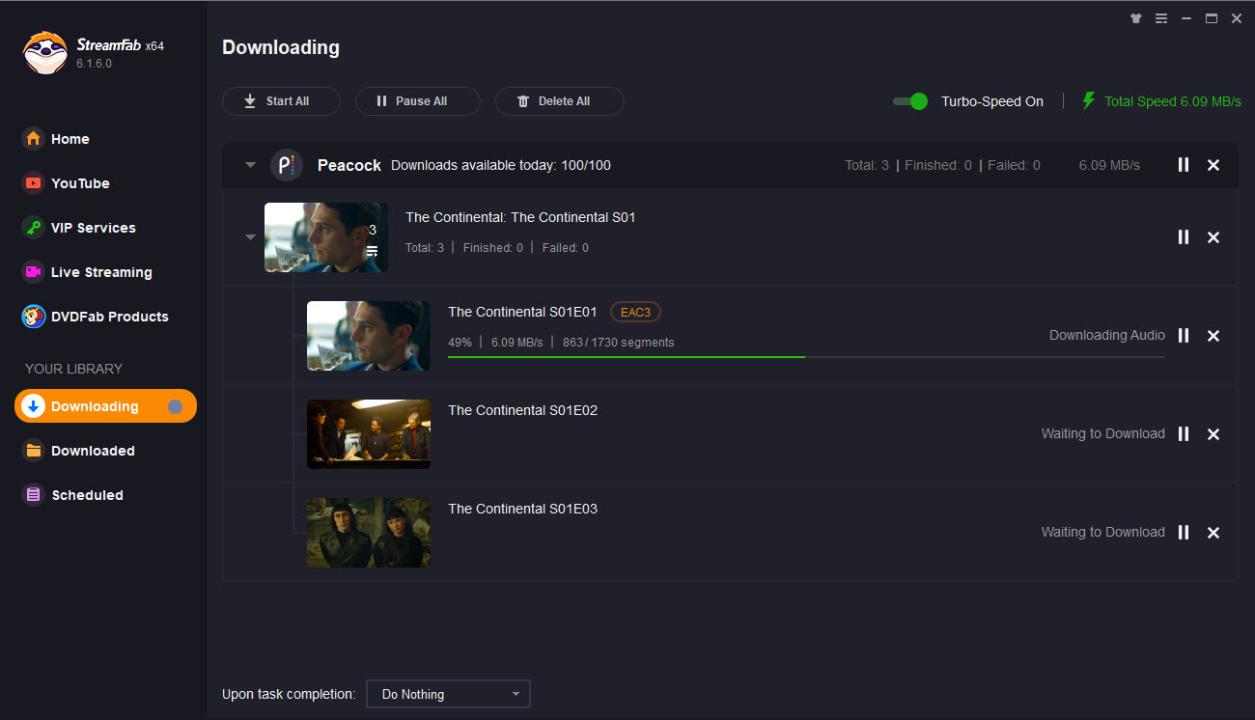Go to VIP Services

[x=80, y=228]
